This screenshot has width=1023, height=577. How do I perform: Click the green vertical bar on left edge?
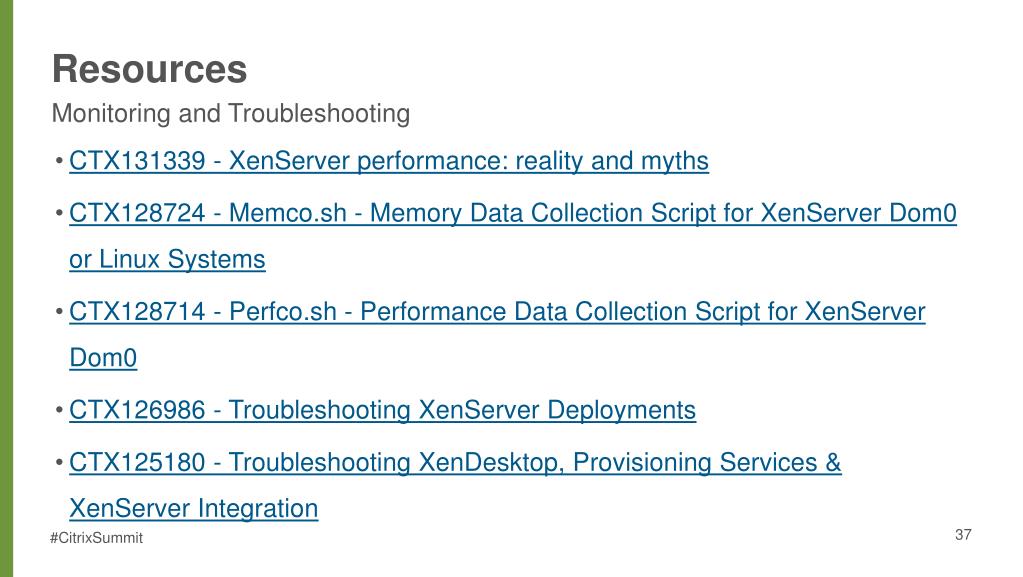point(7,288)
